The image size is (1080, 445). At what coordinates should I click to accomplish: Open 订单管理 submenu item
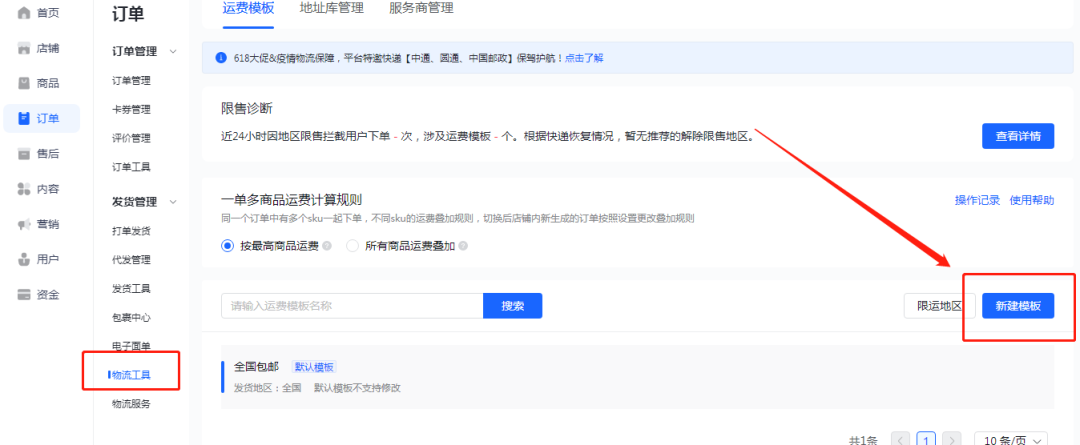pyautogui.click(x=131, y=81)
